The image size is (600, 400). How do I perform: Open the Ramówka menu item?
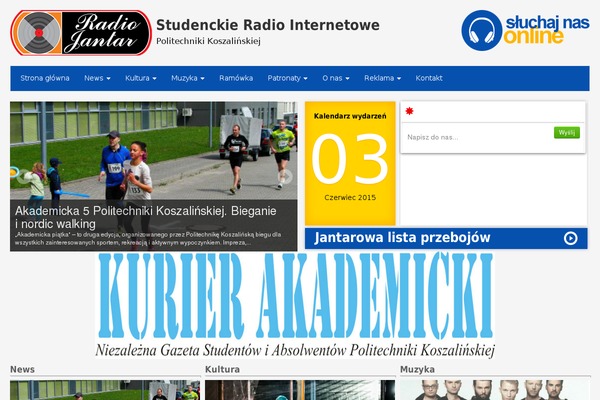point(236,78)
